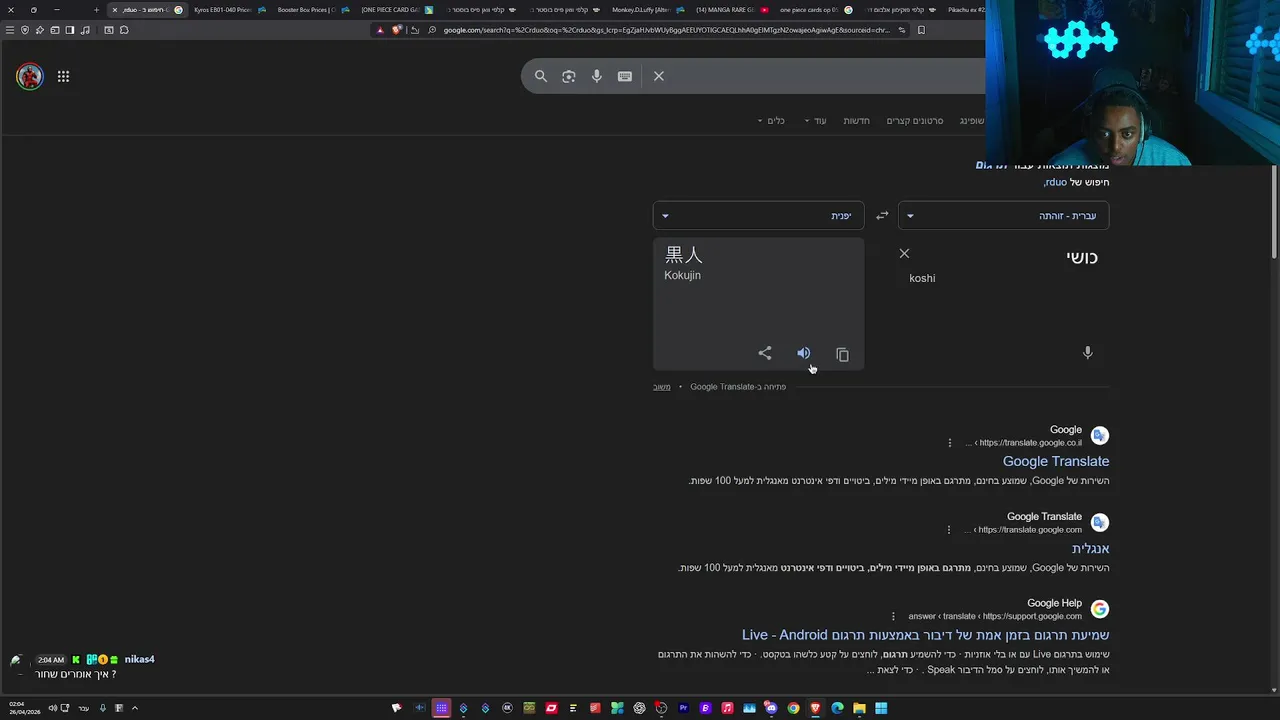Click the magnifier search icon in search bar
The width and height of the screenshot is (1280, 720).
[x=541, y=76]
